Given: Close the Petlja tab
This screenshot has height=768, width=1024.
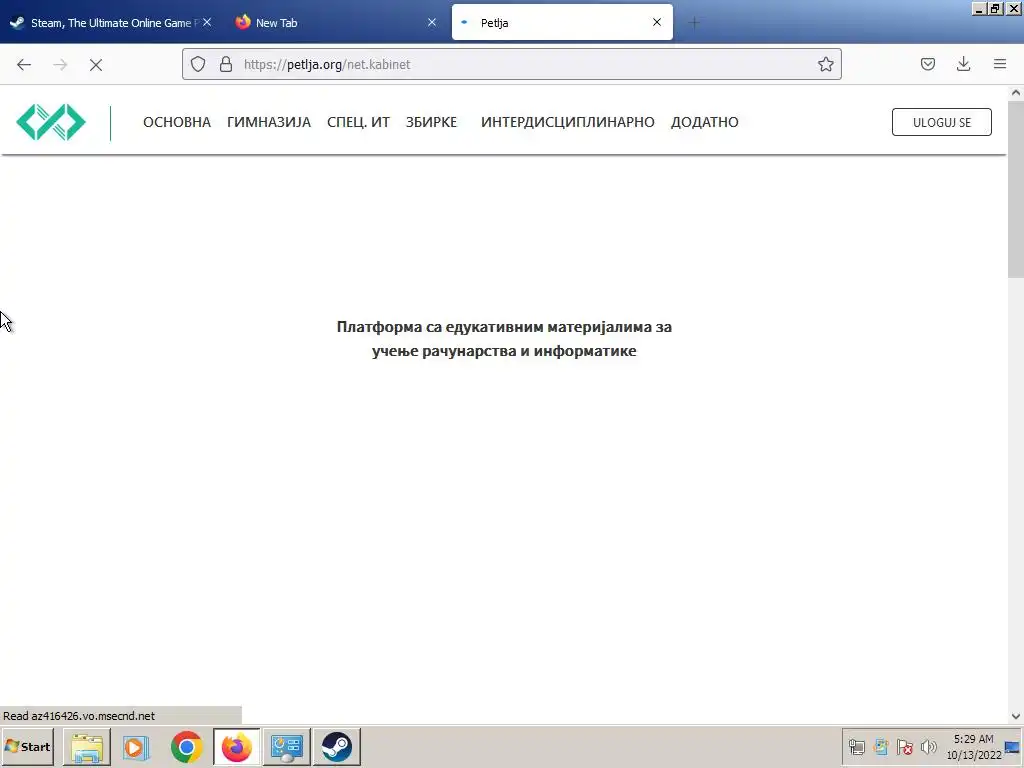Looking at the screenshot, I should pyautogui.click(x=657, y=22).
